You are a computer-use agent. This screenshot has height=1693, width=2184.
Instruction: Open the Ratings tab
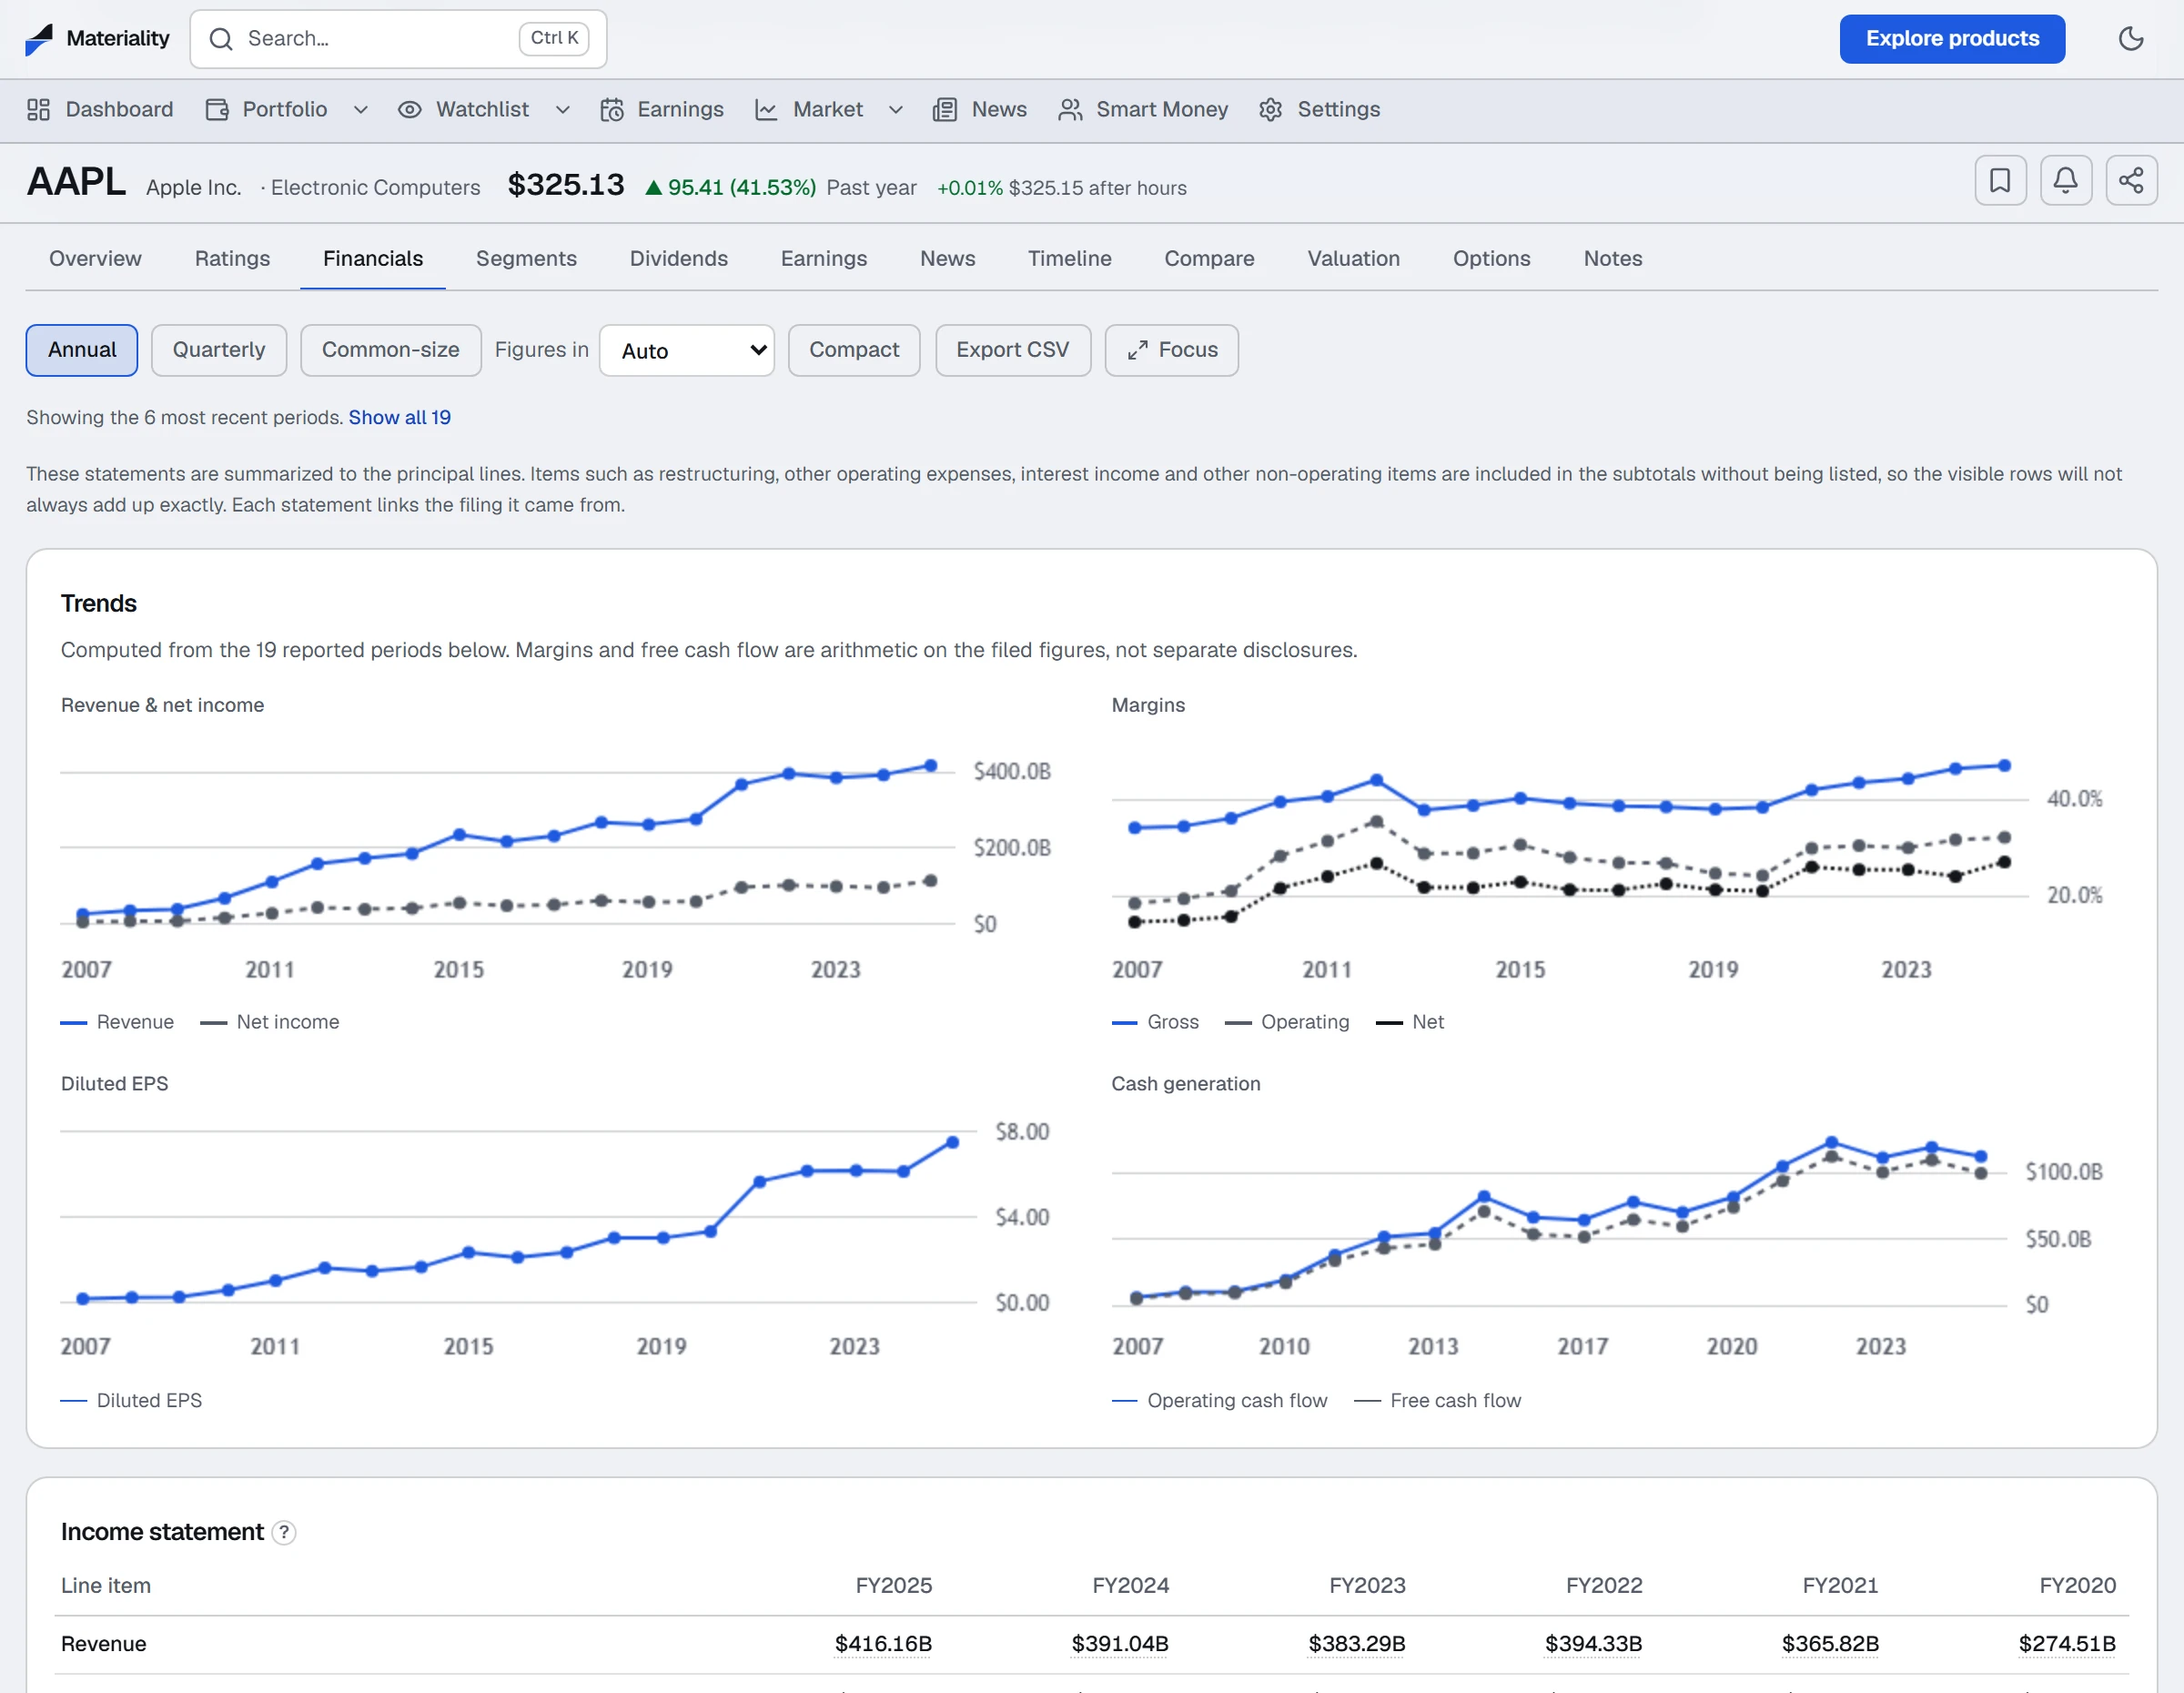click(x=232, y=258)
